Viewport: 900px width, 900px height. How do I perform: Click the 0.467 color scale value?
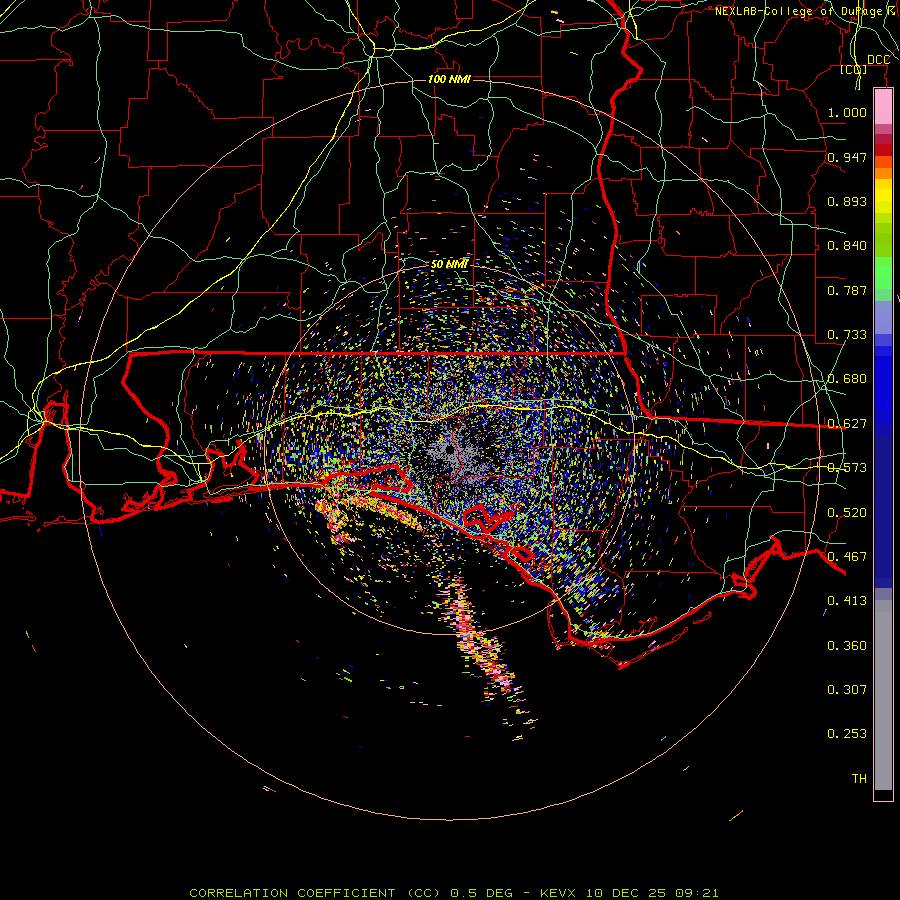pos(847,557)
